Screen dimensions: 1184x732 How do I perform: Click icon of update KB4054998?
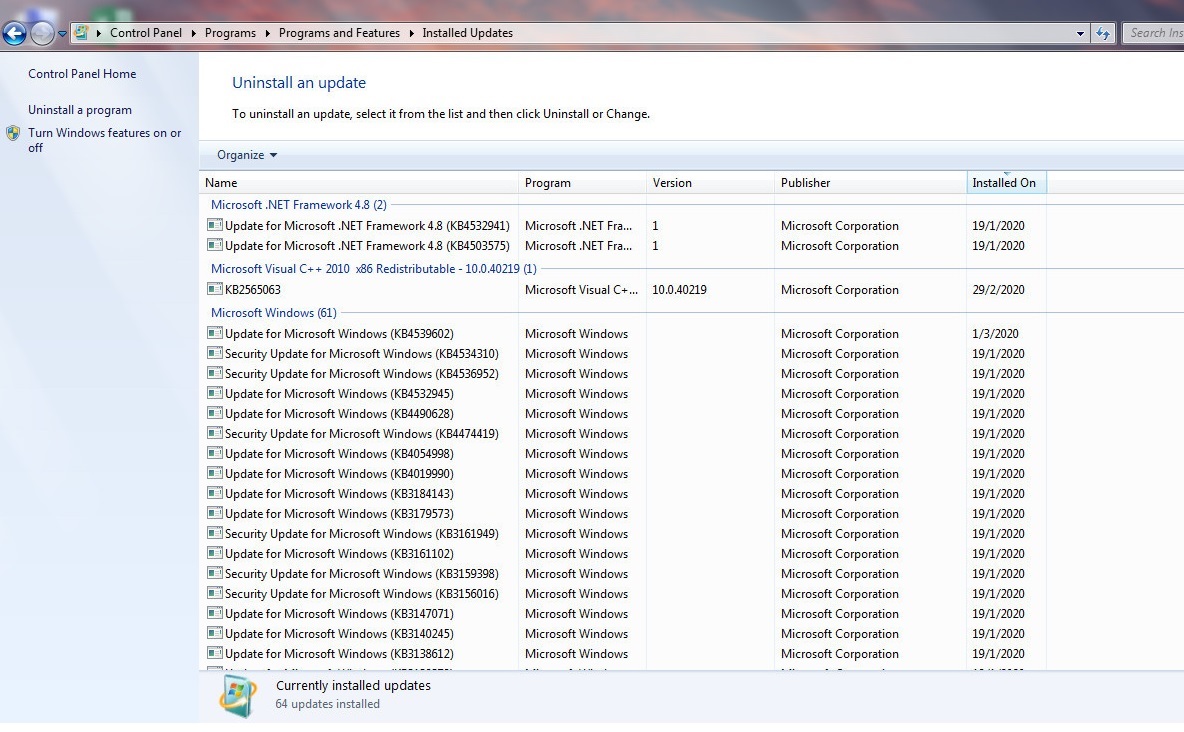[214, 453]
